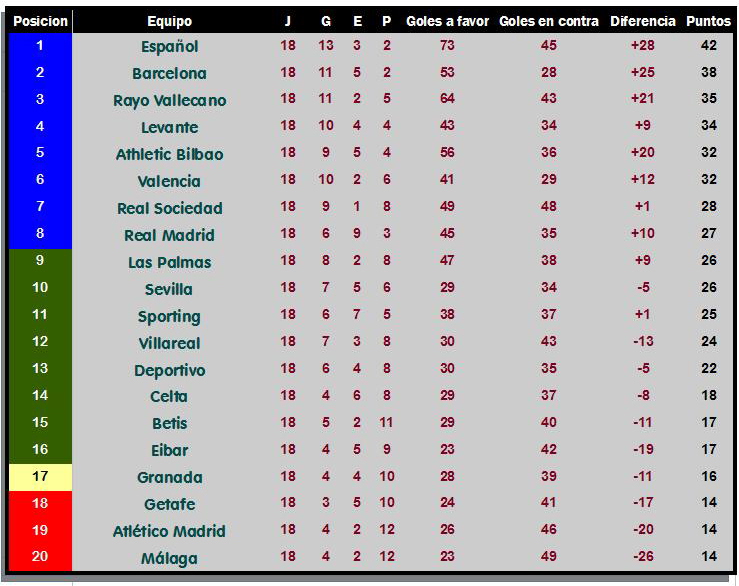Click the Real Madrid team name
The image size is (739, 586).
(x=169, y=235)
